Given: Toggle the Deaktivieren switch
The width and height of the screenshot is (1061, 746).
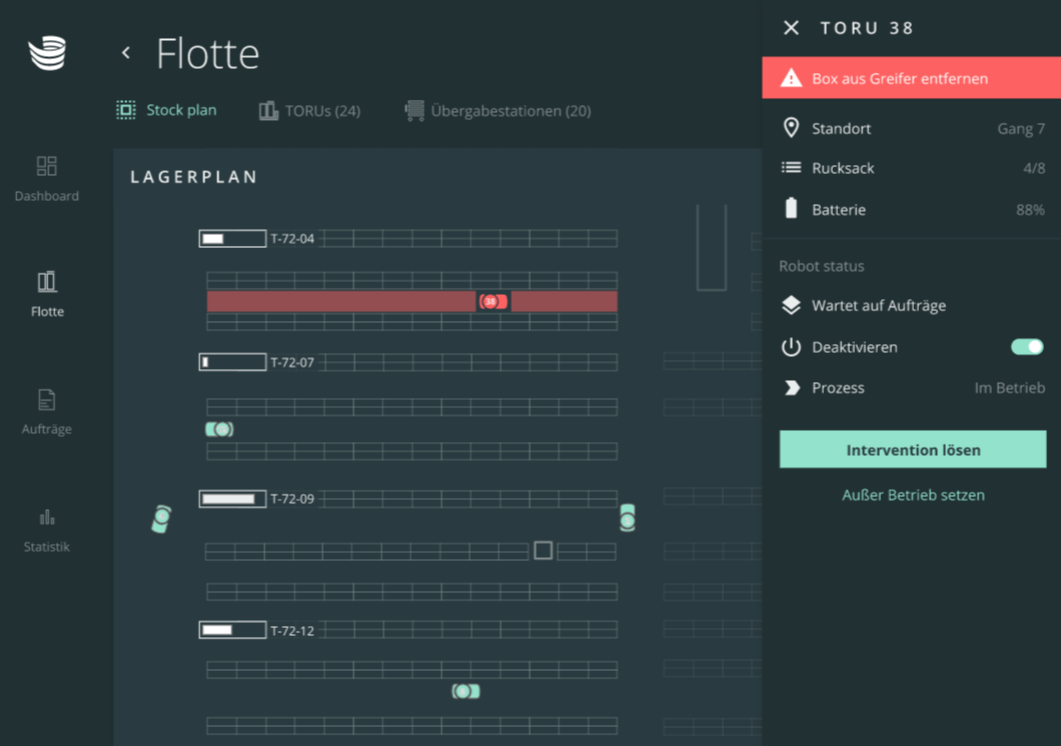Looking at the screenshot, I should point(1026,347).
